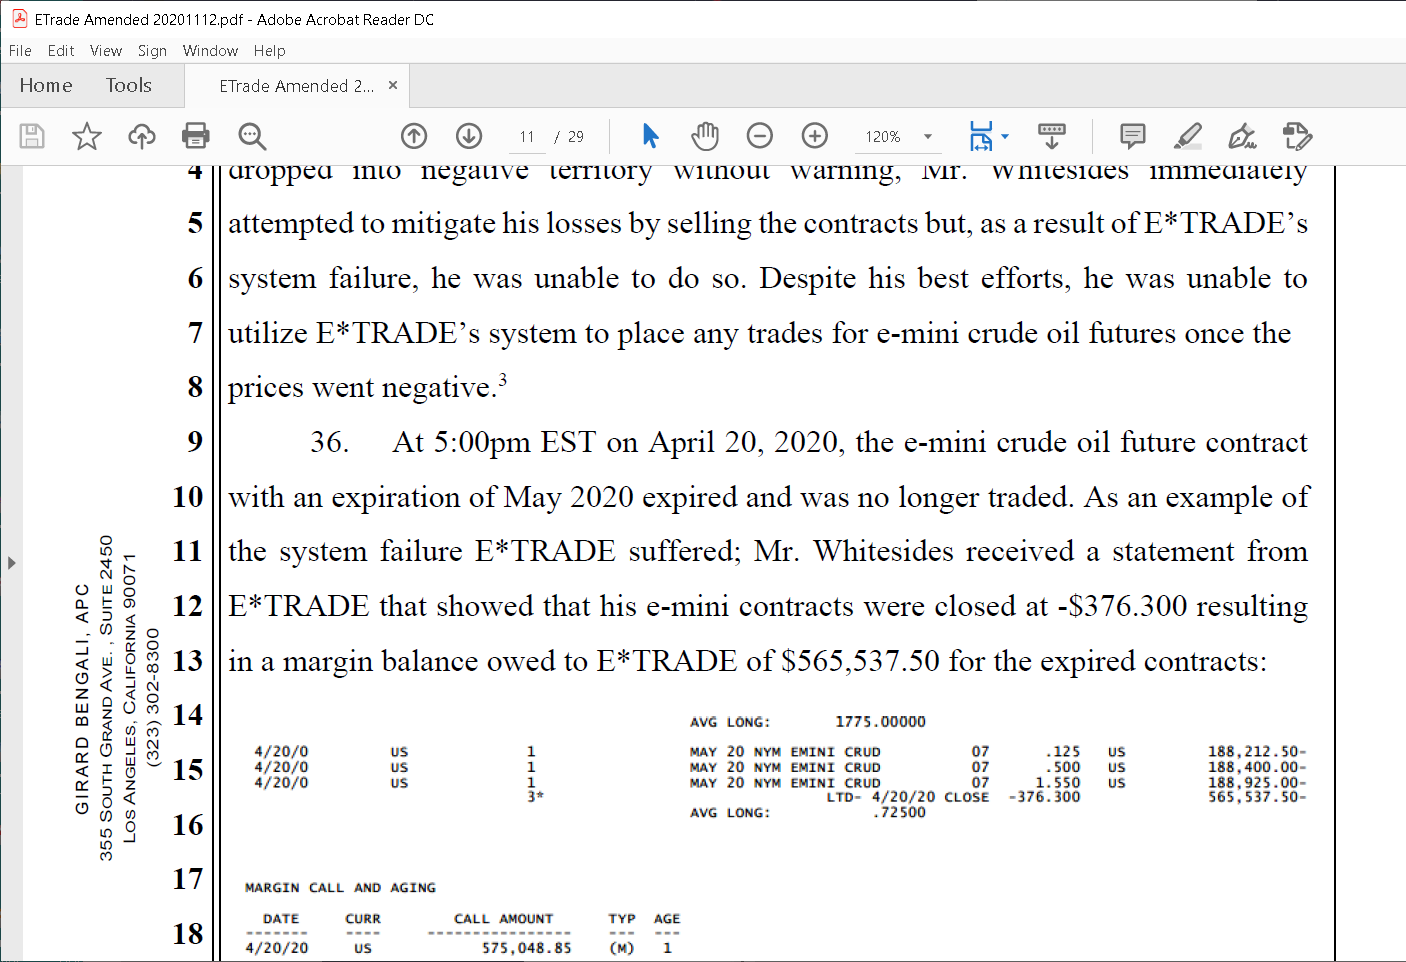Select the Highlight text pen tool
Image resolution: width=1406 pixels, height=962 pixels.
(x=1188, y=136)
